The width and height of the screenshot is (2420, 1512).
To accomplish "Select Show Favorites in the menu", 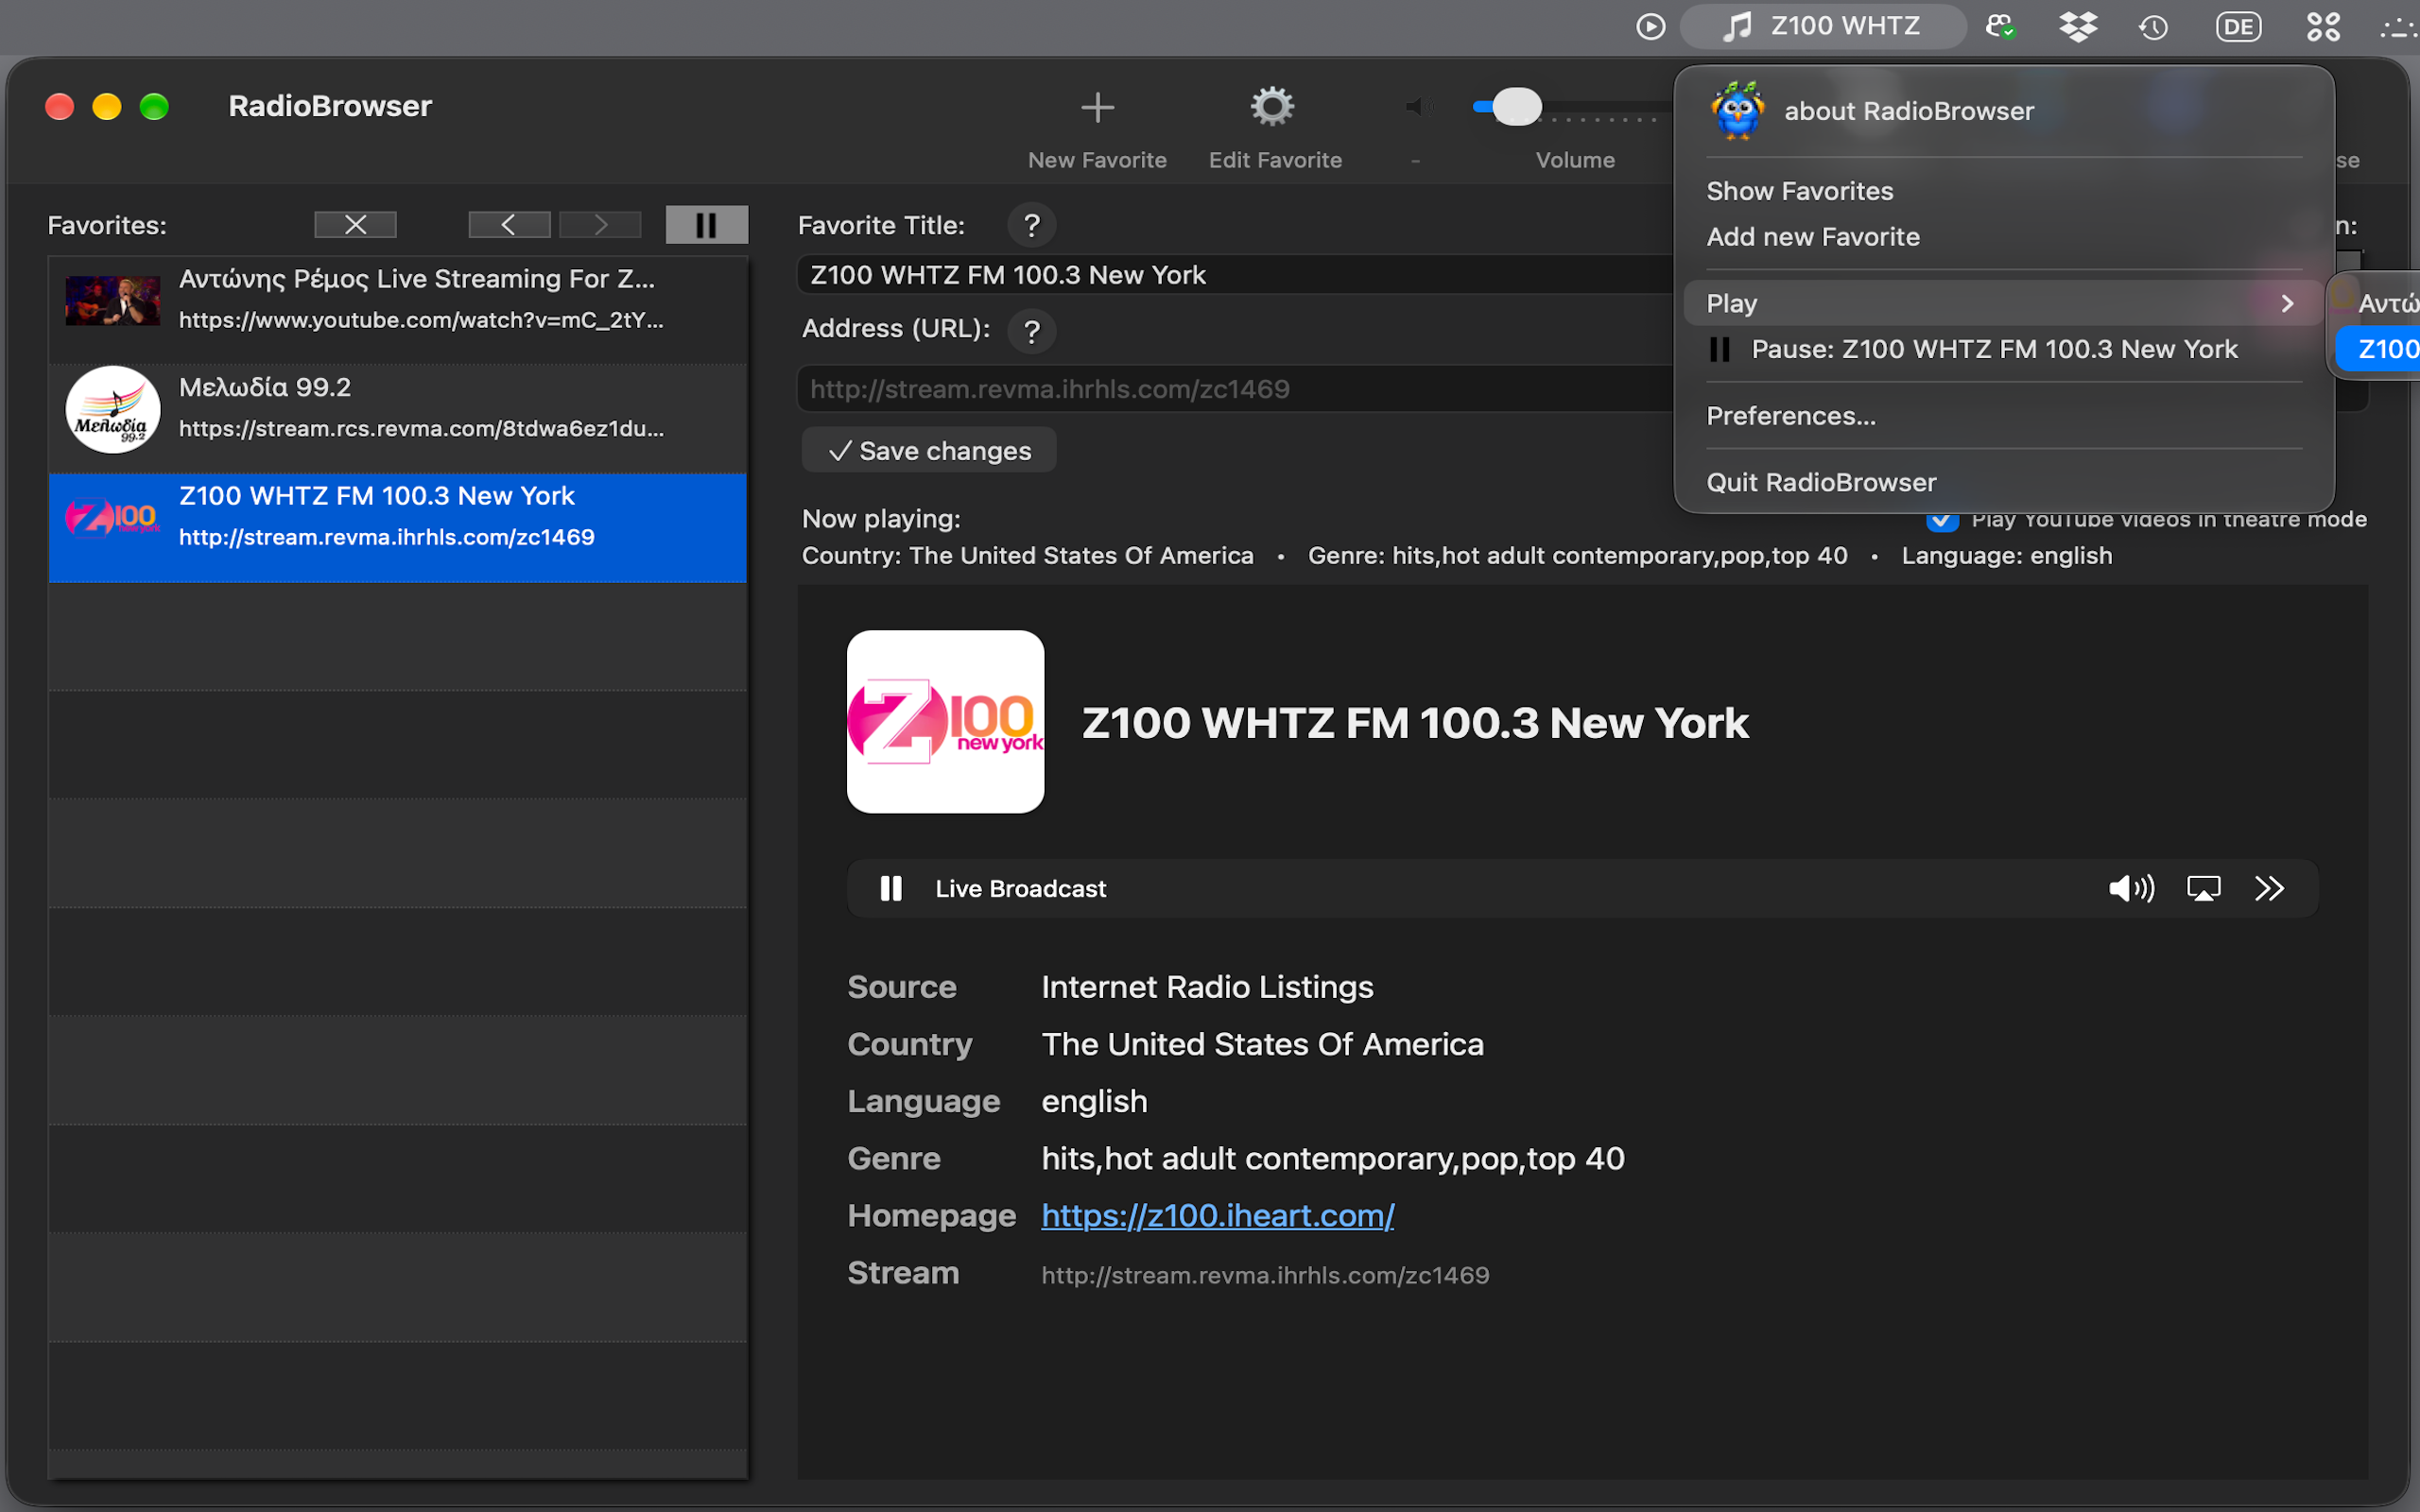I will coord(1799,191).
